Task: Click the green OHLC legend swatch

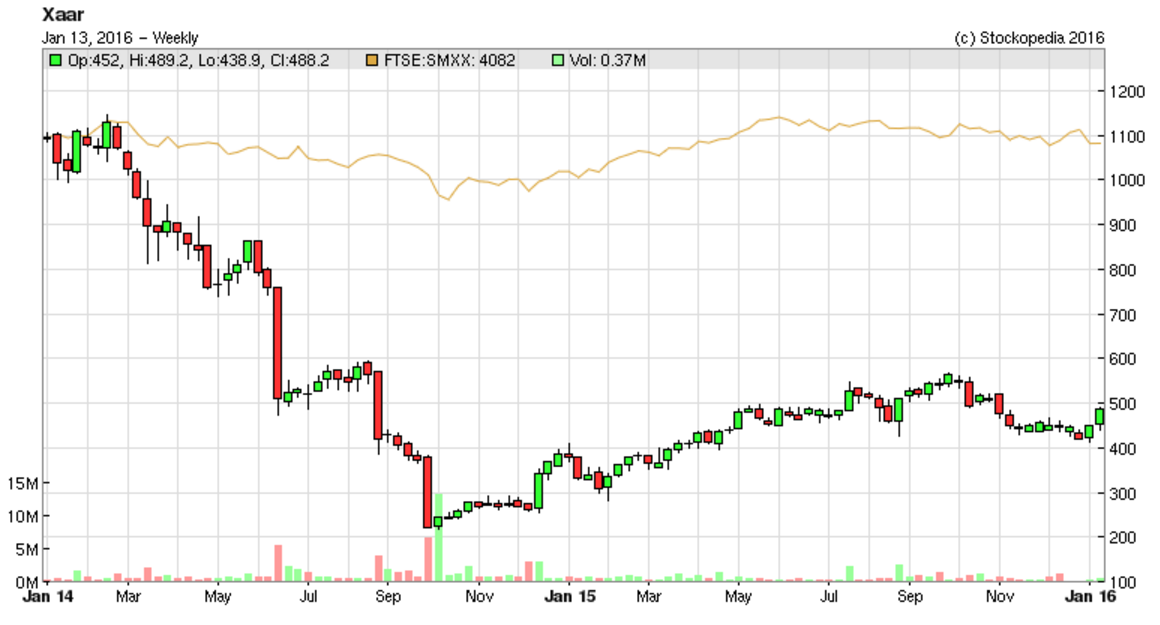Action: [55, 60]
